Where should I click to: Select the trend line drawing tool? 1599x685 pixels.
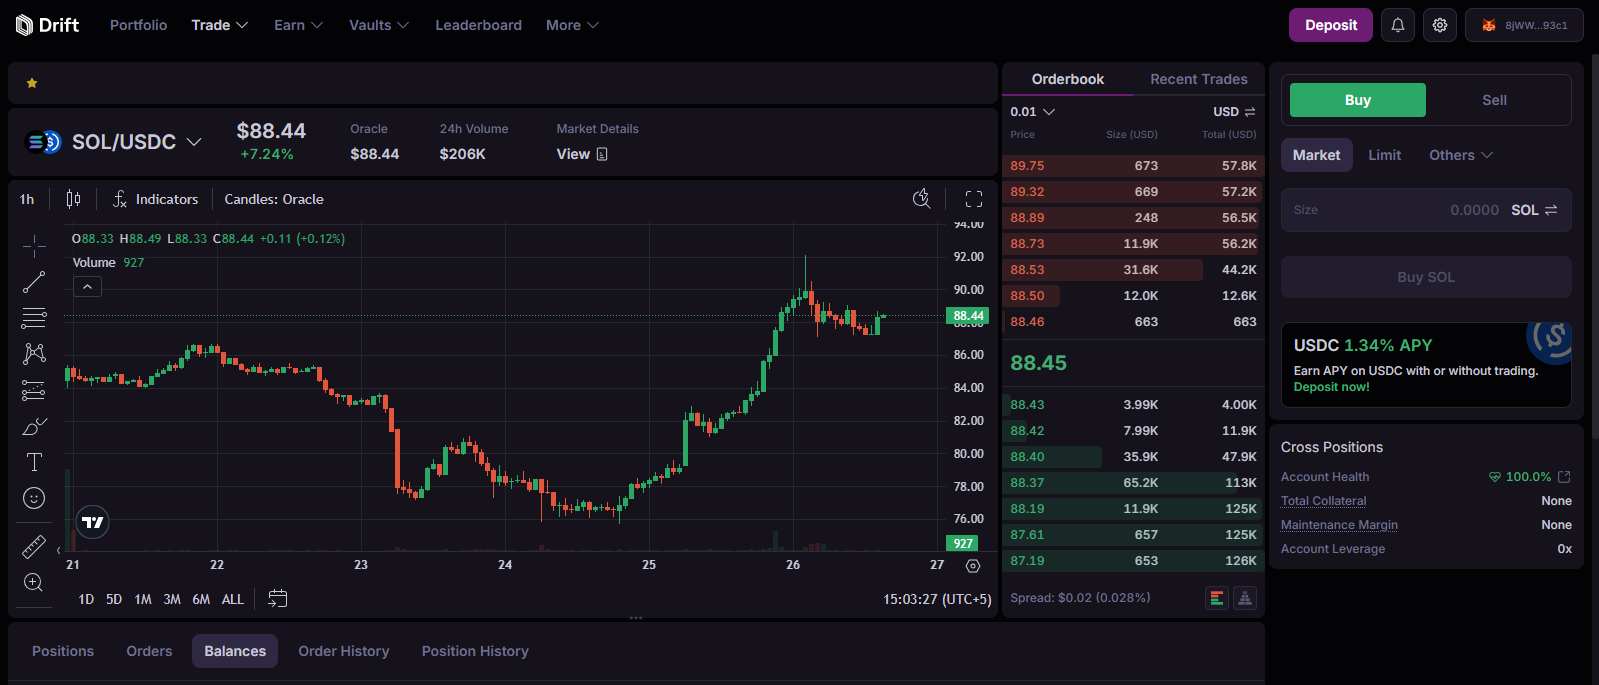[34, 282]
